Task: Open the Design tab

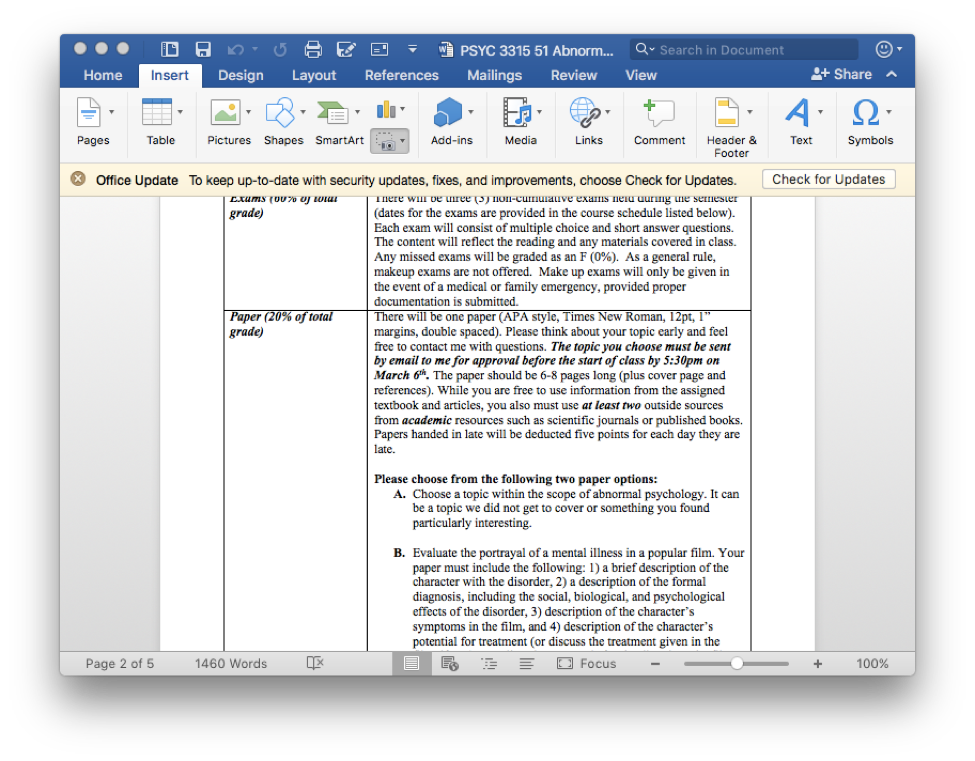Action: pyautogui.click(x=241, y=75)
